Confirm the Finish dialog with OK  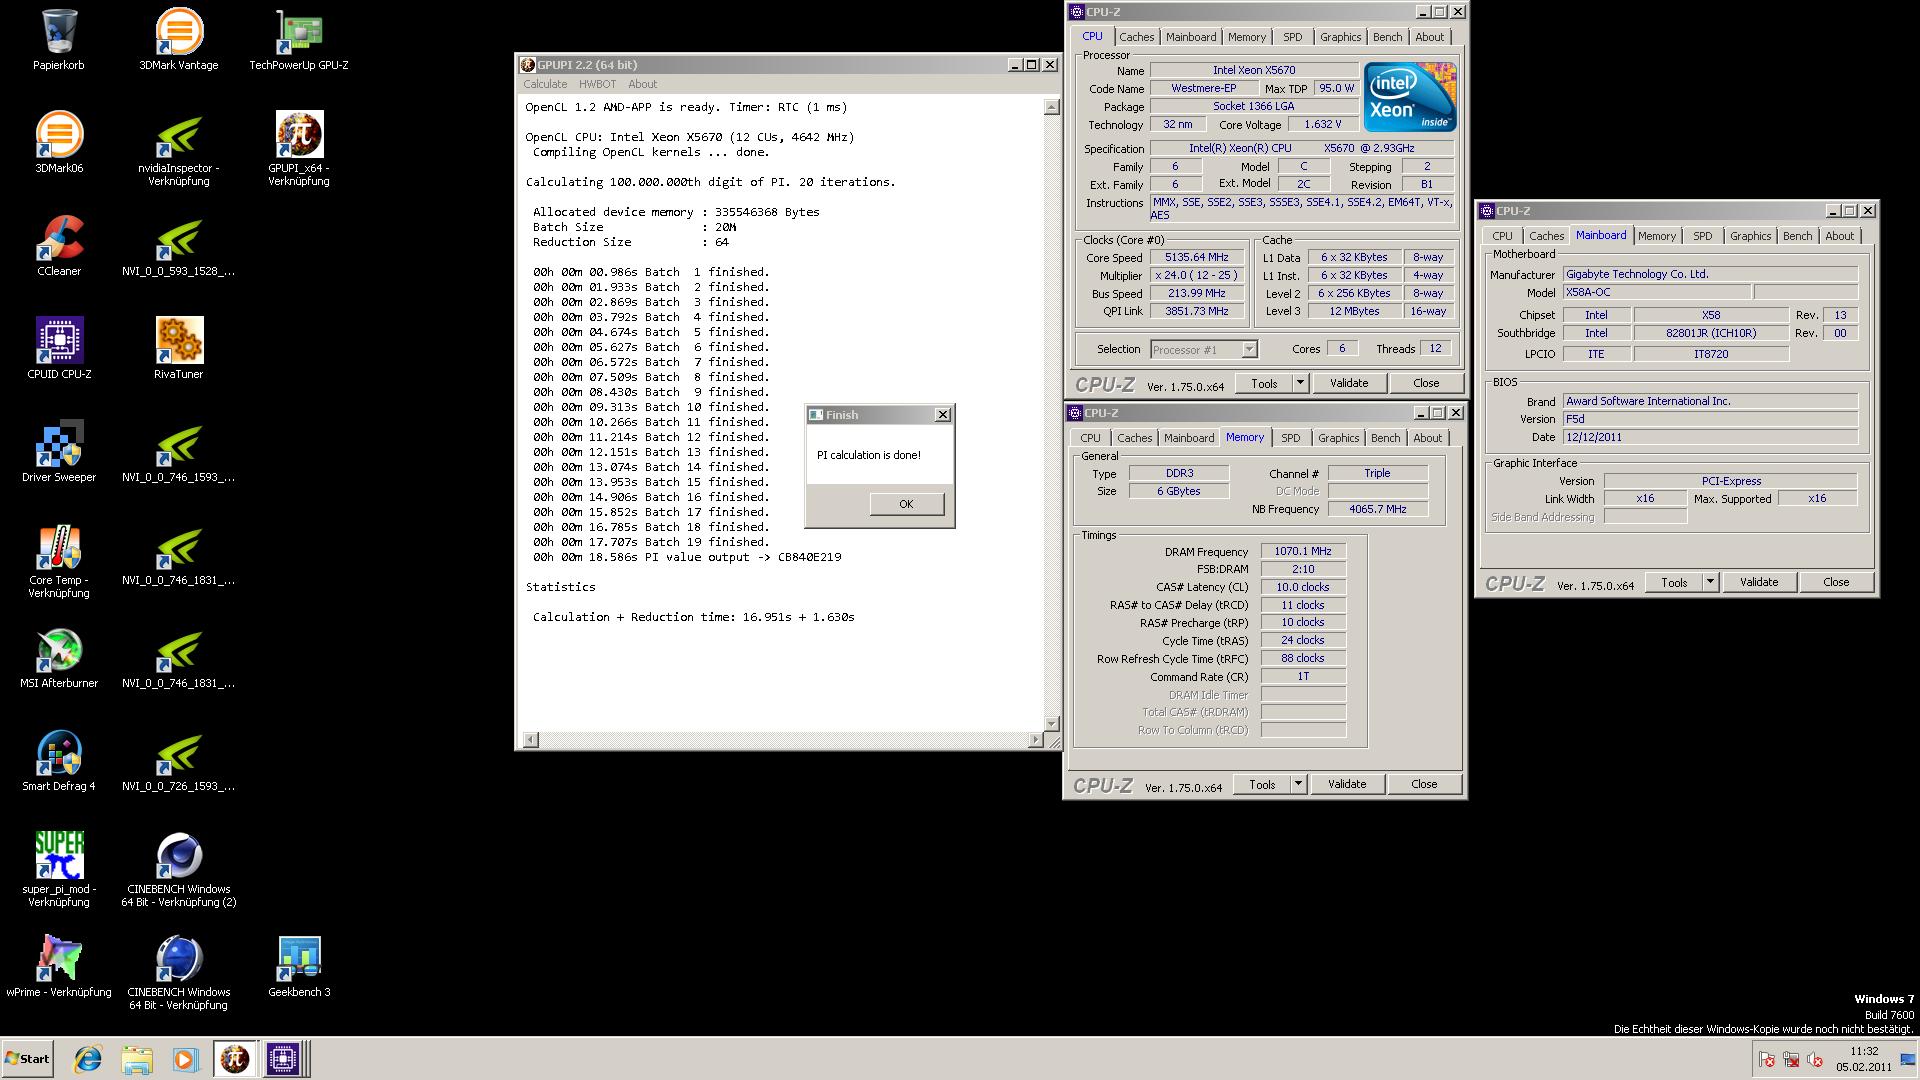pyautogui.click(x=906, y=504)
